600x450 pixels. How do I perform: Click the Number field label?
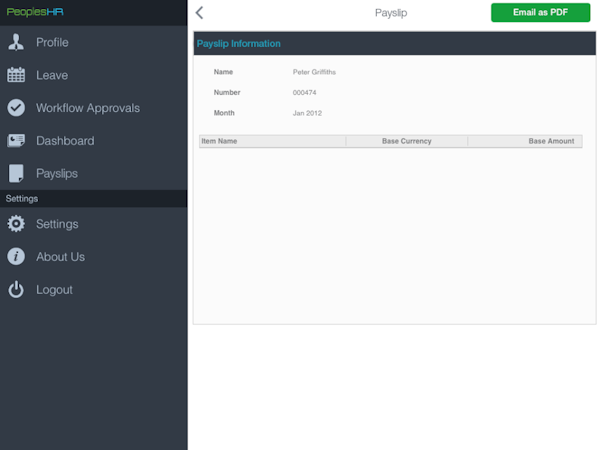coord(227,93)
